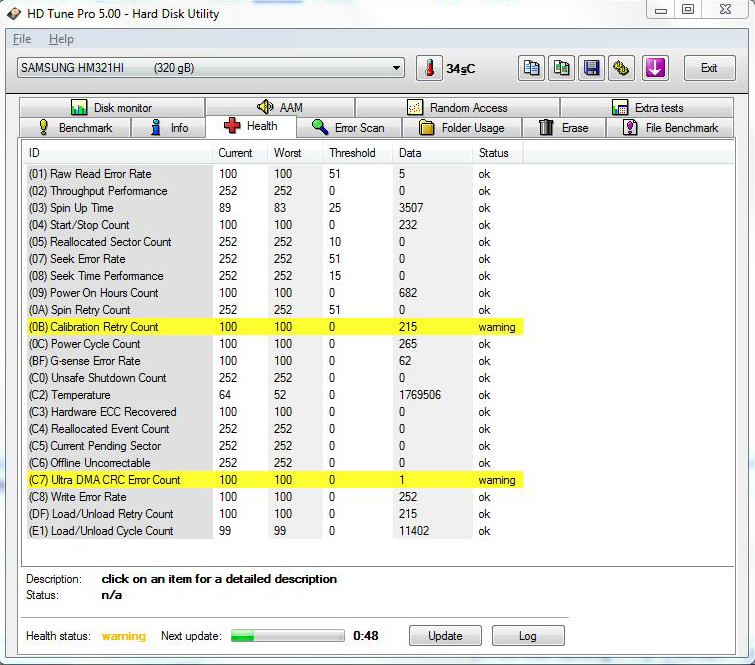Open the Disk monitor tab
This screenshot has height=665, width=755.
pyautogui.click(x=111, y=108)
